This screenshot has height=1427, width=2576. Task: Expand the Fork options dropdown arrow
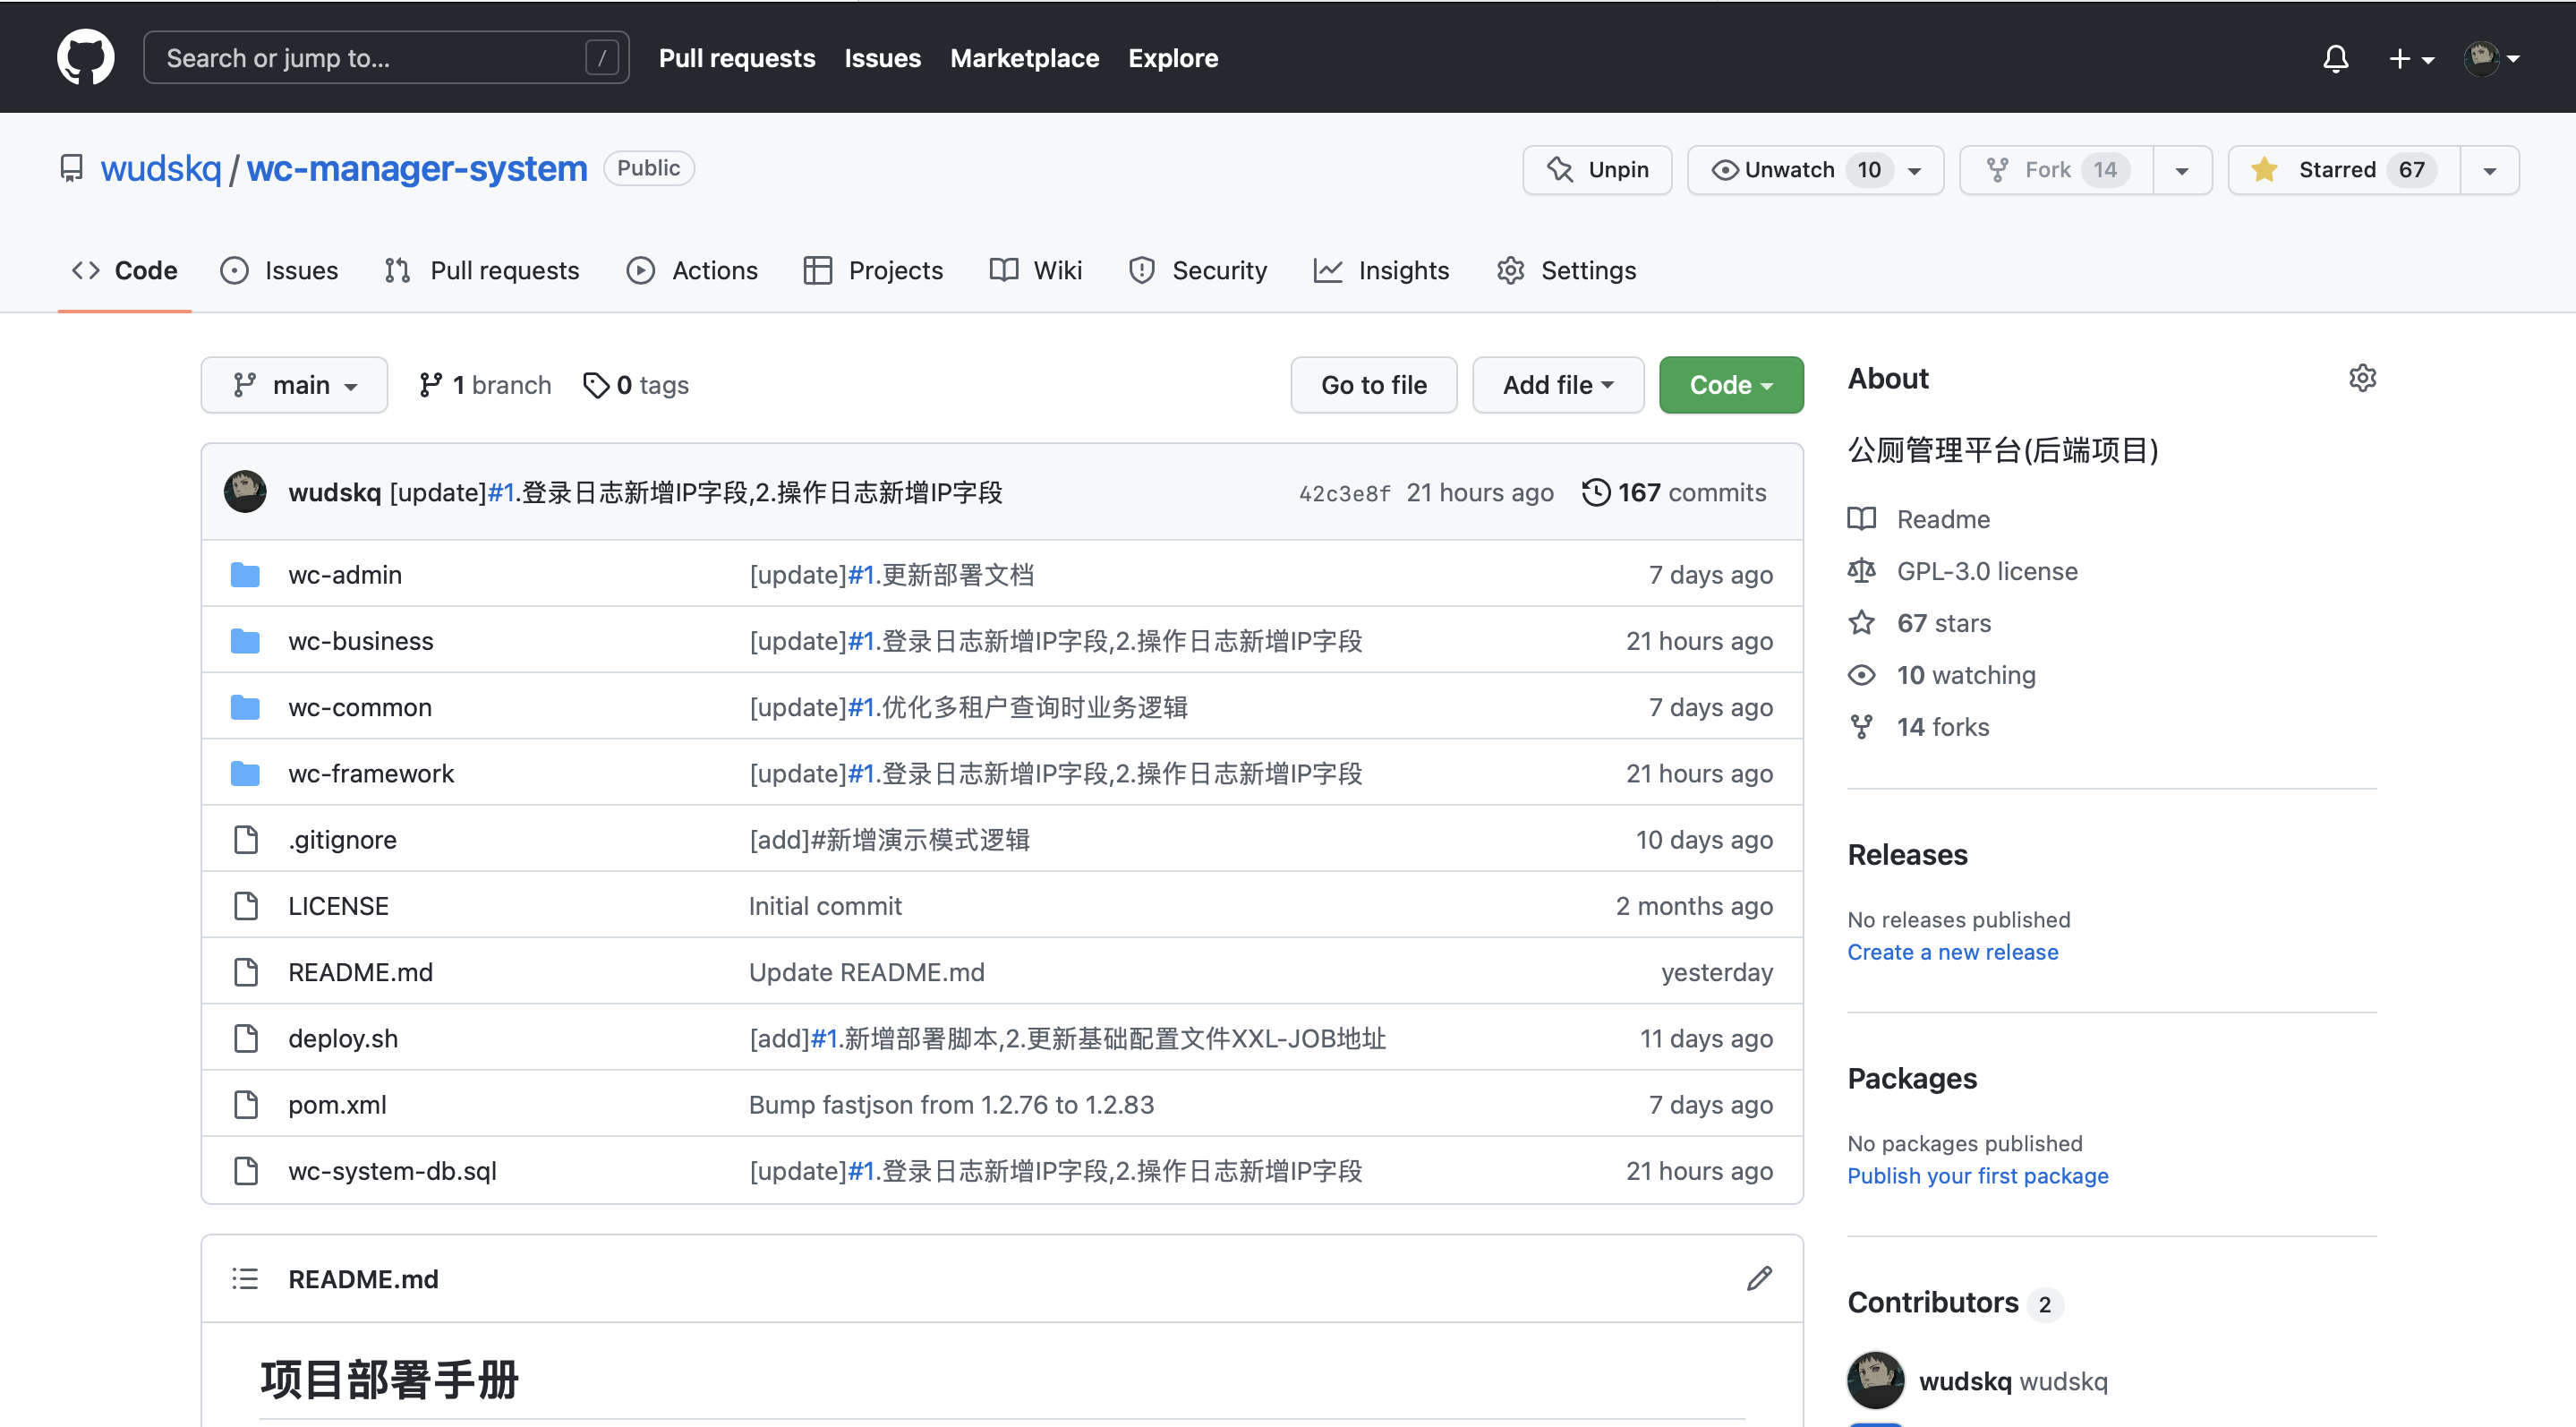[x=2182, y=170]
